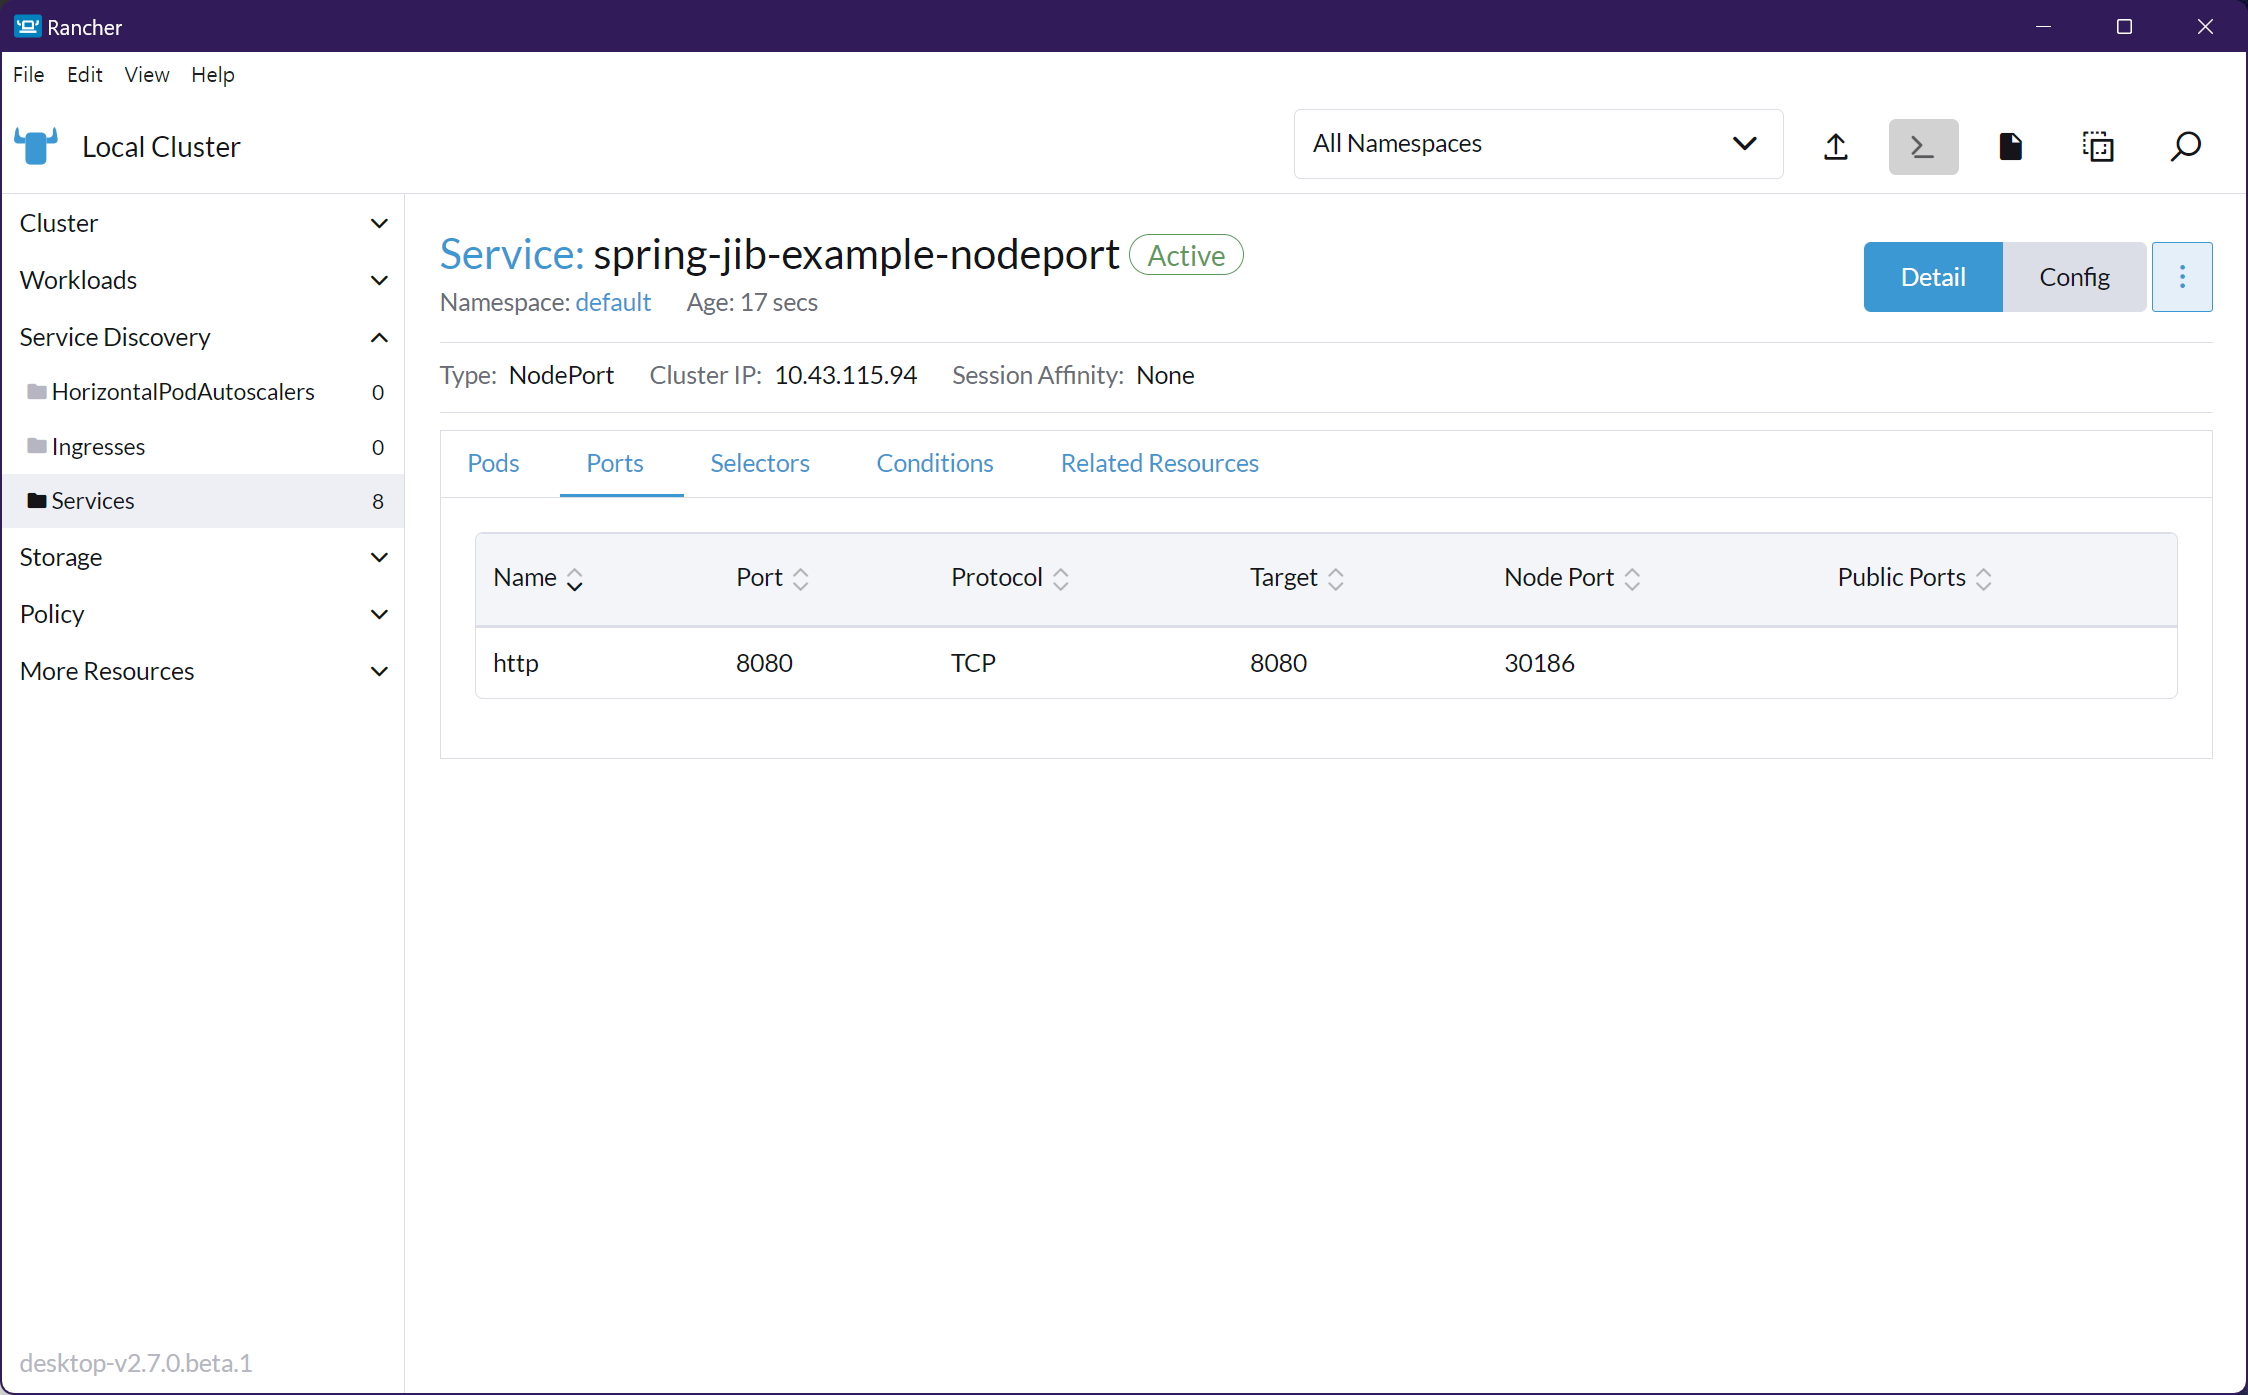This screenshot has width=2248, height=1395.
Task: Click the TCP protocol cell
Action: [x=973, y=663]
